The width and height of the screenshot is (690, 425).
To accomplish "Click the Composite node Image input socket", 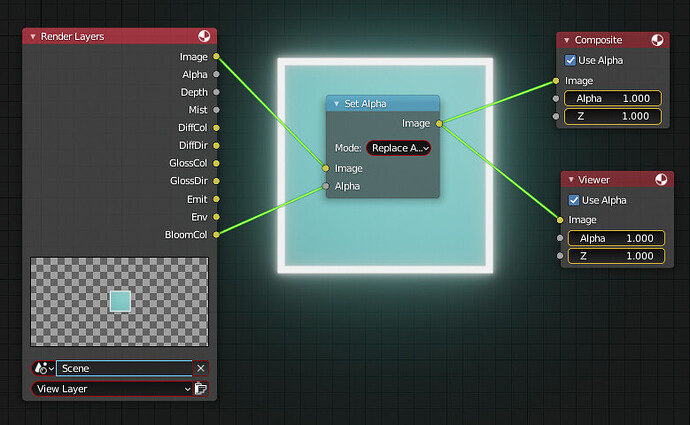I will 556,81.
